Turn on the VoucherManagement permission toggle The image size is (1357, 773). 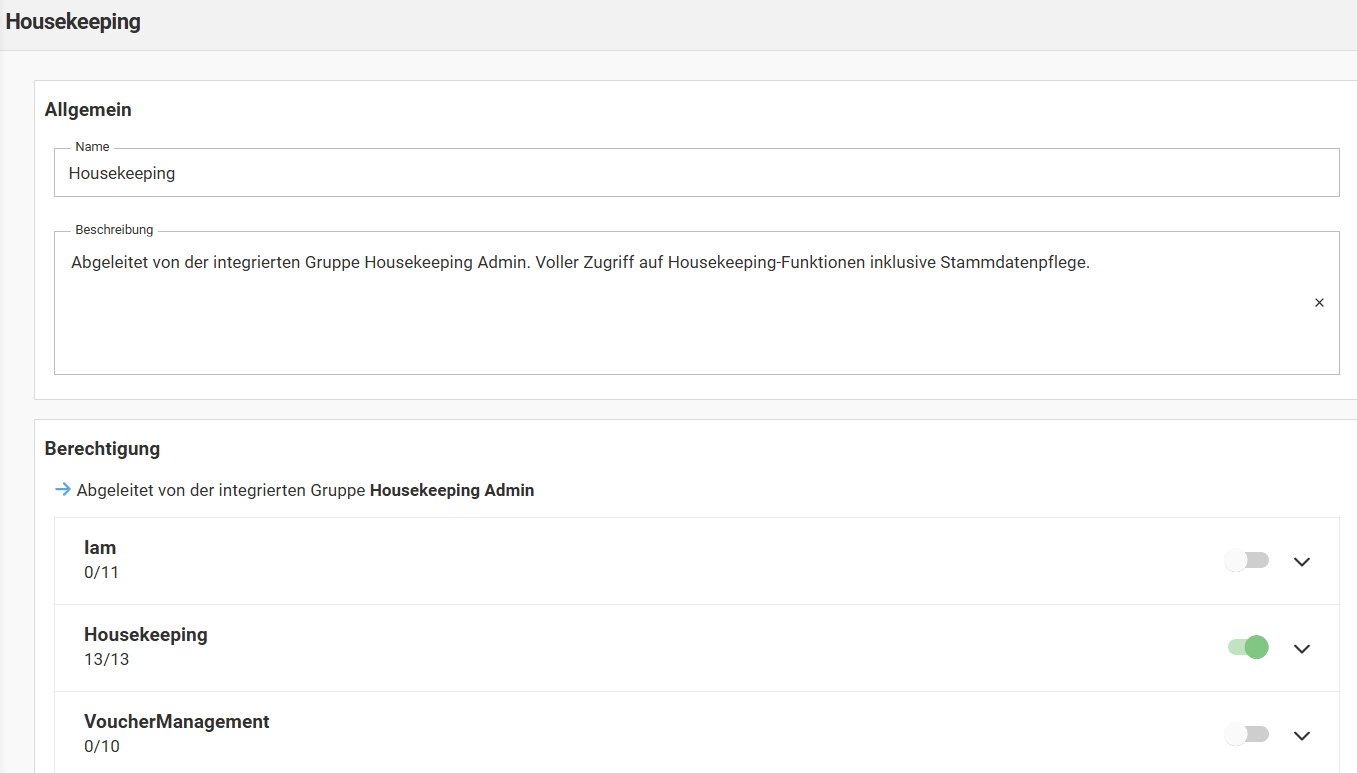click(x=1246, y=735)
